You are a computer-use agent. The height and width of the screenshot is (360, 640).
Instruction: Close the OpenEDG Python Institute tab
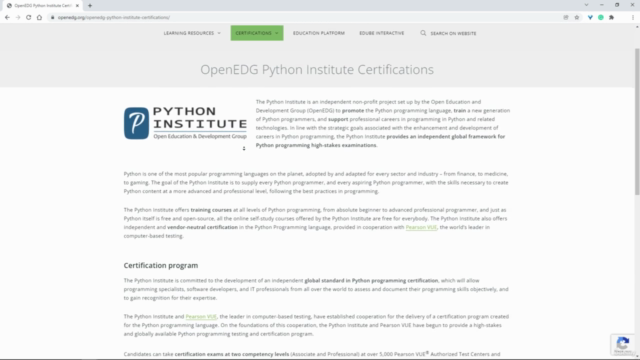(77, 6)
